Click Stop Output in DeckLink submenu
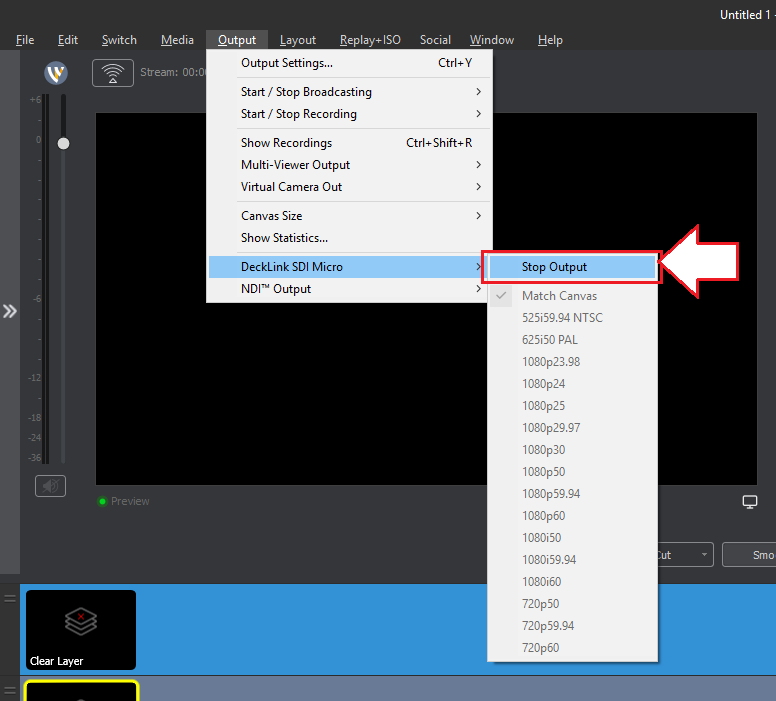The width and height of the screenshot is (776, 701). (x=572, y=267)
